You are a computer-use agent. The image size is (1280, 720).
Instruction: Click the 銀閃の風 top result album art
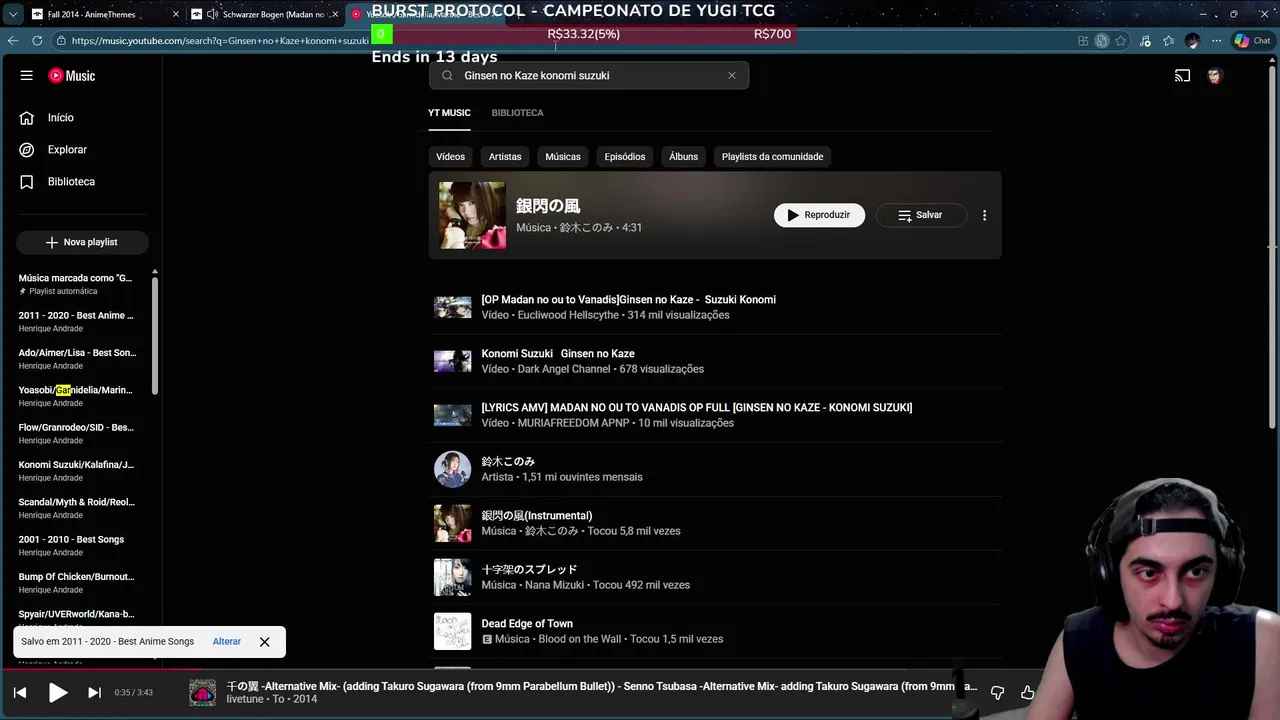pyautogui.click(x=472, y=215)
